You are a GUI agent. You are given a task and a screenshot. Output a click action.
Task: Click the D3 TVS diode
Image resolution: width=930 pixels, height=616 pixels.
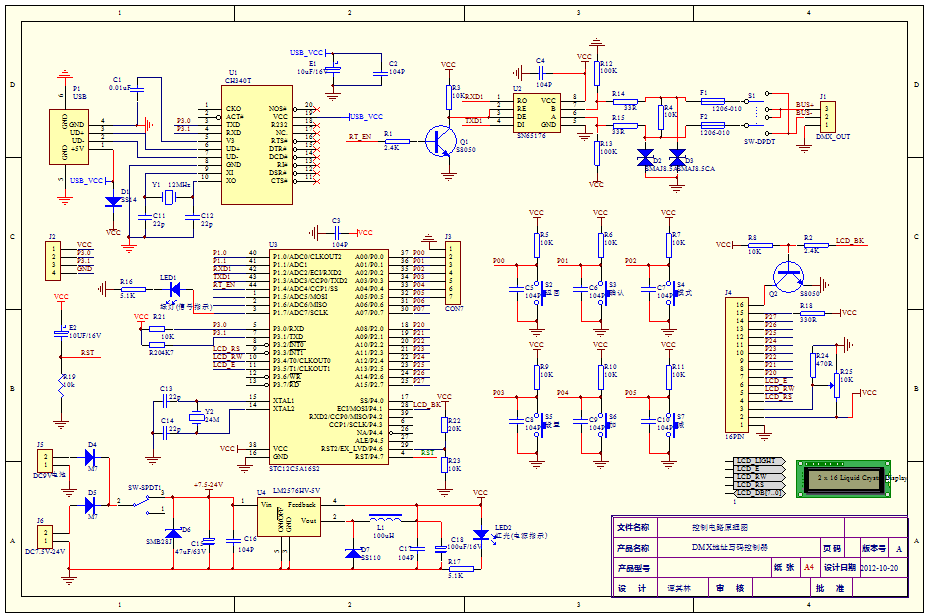(x=677, y=157)
